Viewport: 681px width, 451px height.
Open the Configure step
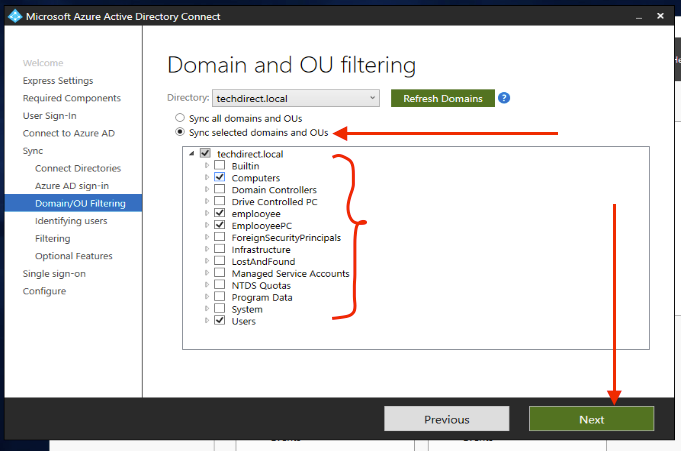(44, 291)
